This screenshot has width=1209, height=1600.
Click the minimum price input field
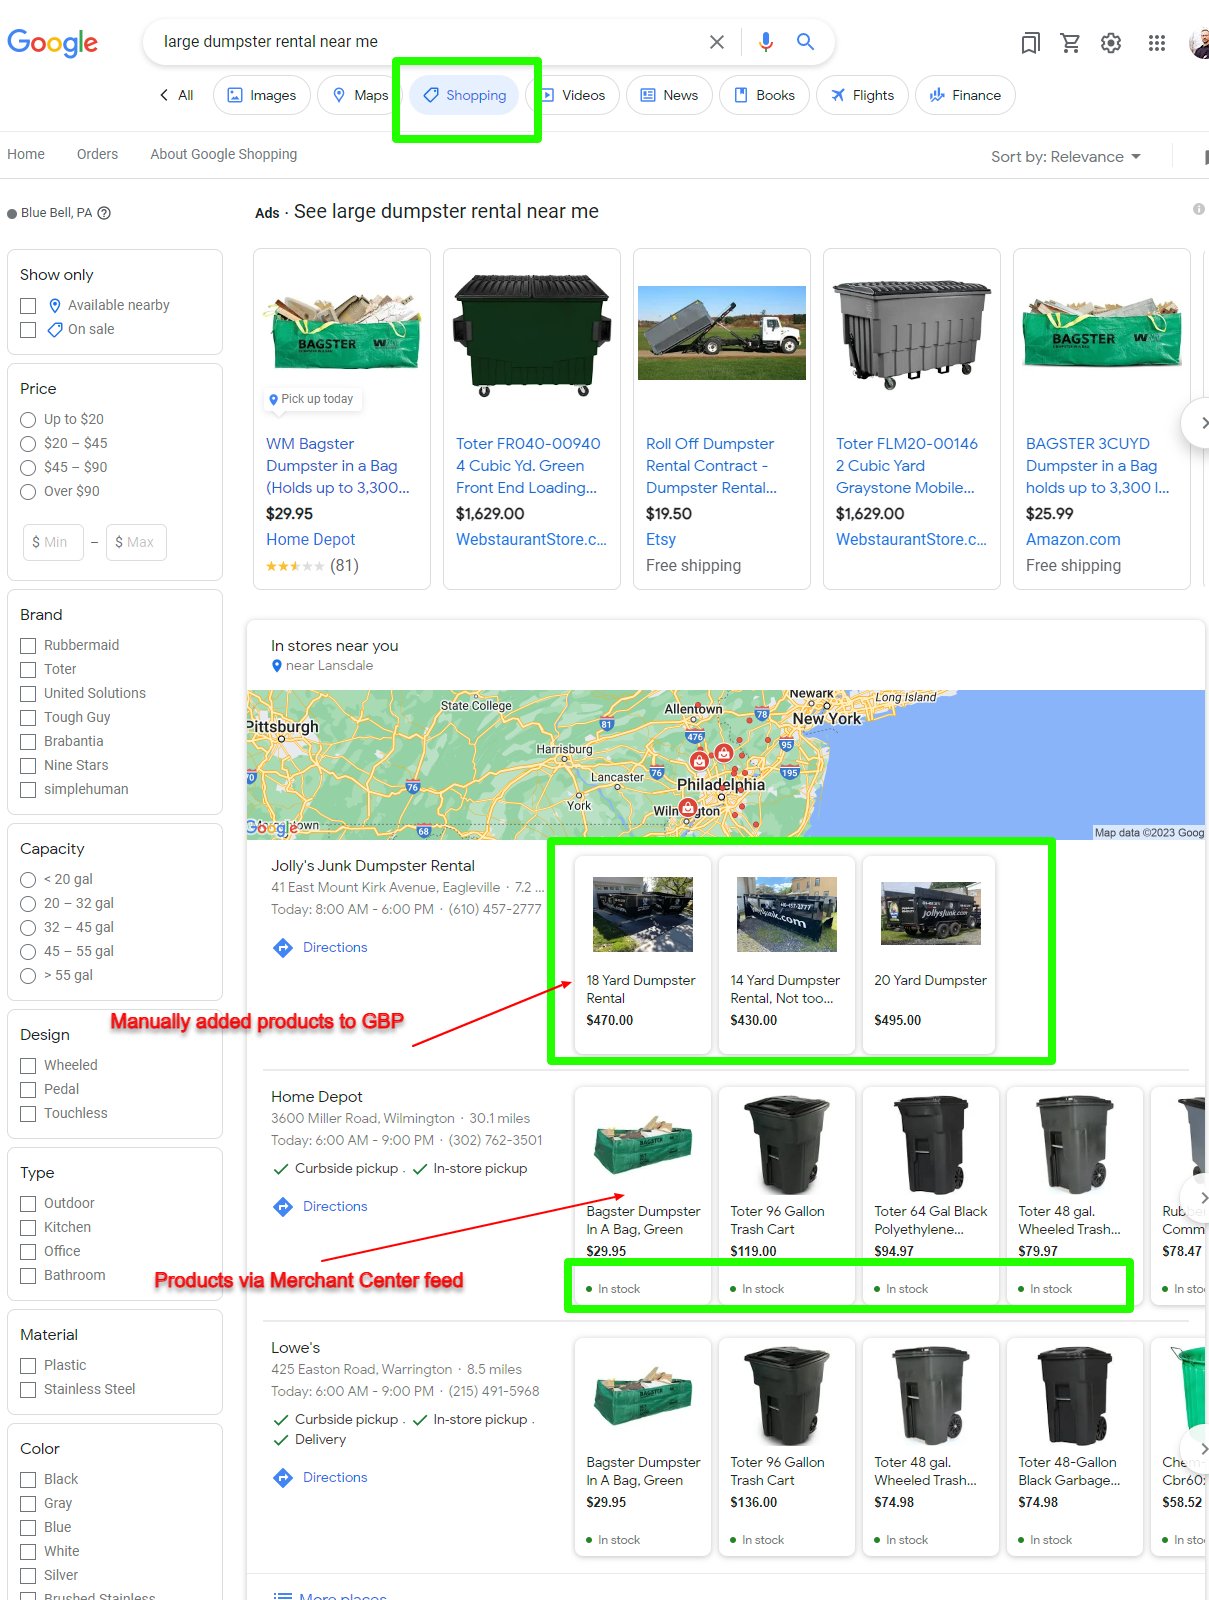click(53, 542)
